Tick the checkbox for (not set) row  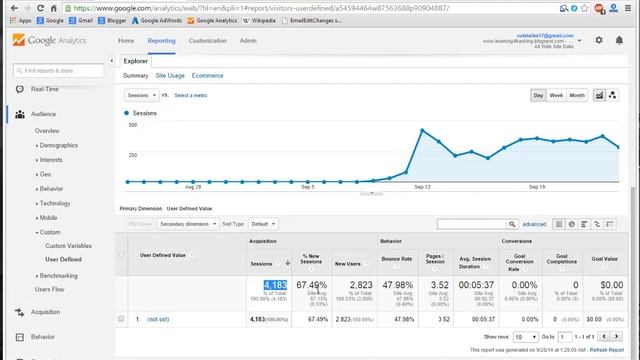coord(121,319)
